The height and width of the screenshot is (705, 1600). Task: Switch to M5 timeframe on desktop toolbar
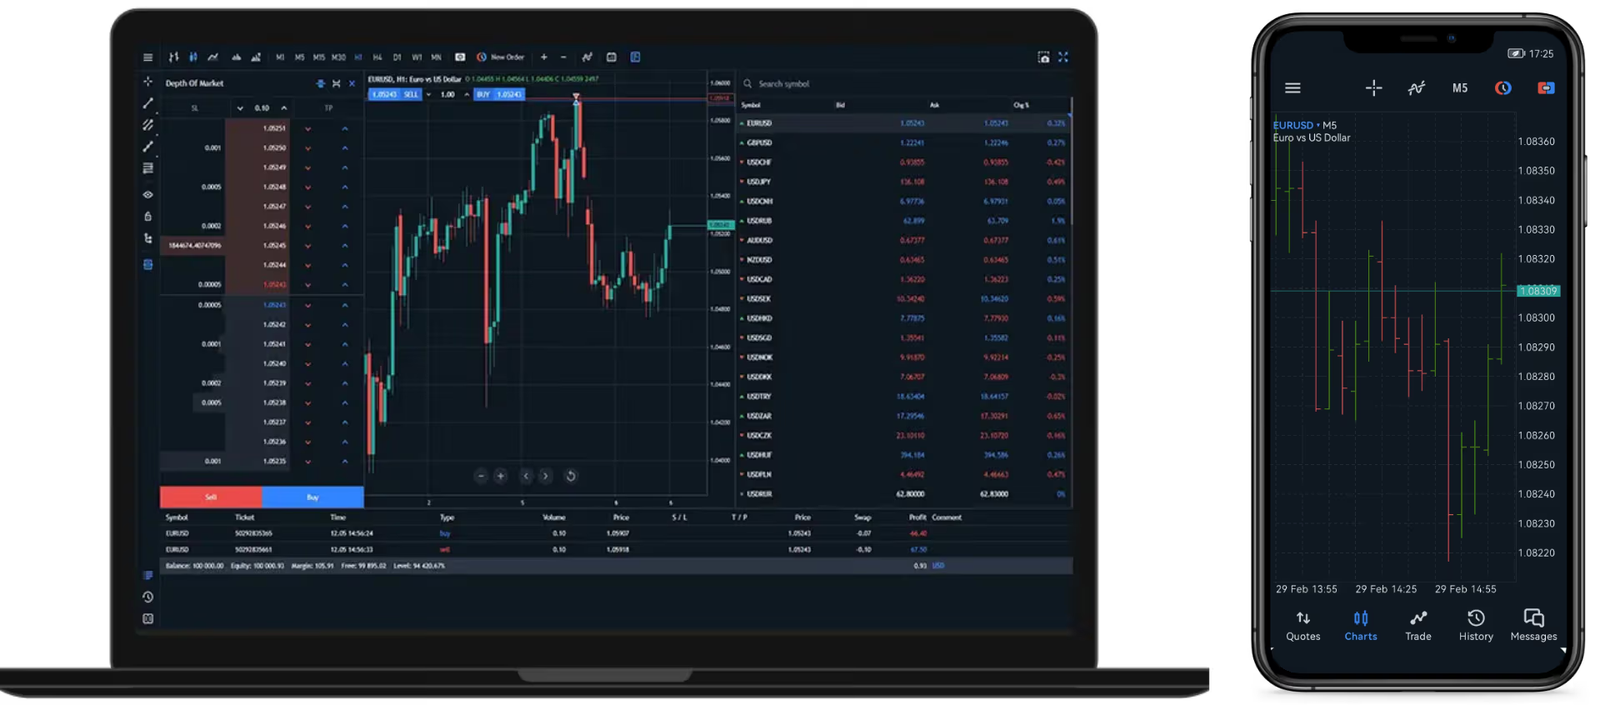click(x=299, y=58)
